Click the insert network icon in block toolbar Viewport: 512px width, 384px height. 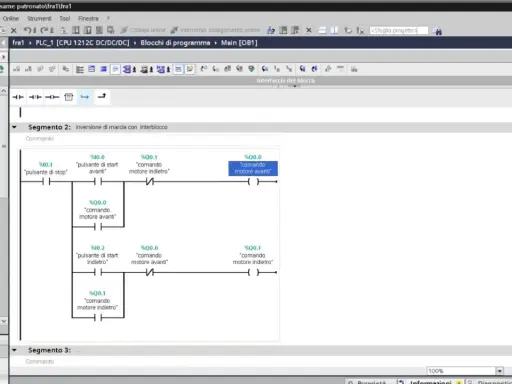(x=16, y=69)
